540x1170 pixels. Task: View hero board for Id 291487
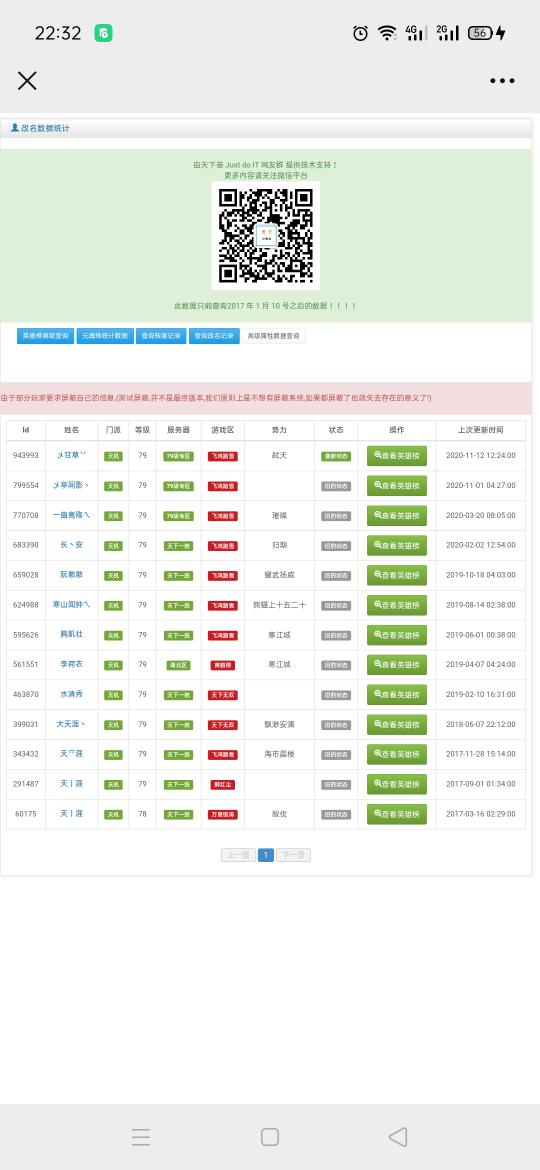point(397,784)
